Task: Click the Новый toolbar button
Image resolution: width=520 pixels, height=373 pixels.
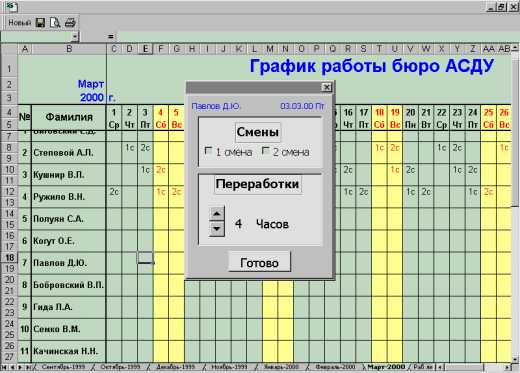Action: coord(20,23)
